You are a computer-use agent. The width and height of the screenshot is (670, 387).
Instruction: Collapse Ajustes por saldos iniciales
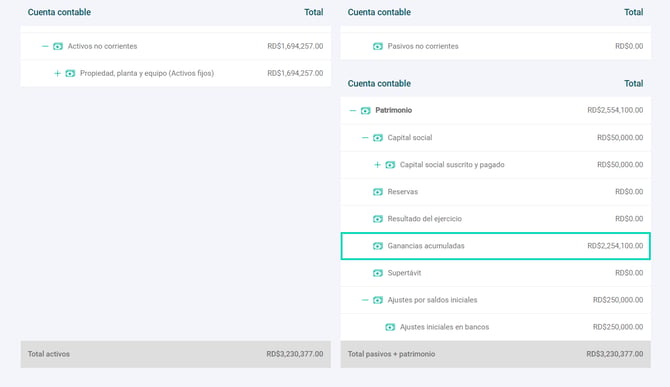click(x=364, y=300)
